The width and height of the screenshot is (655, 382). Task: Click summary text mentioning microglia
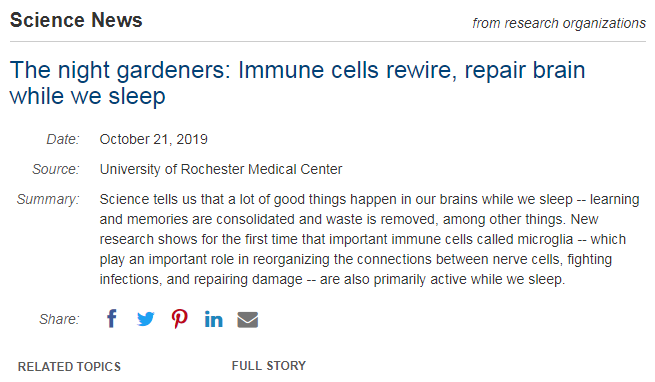tap(363, 239)
